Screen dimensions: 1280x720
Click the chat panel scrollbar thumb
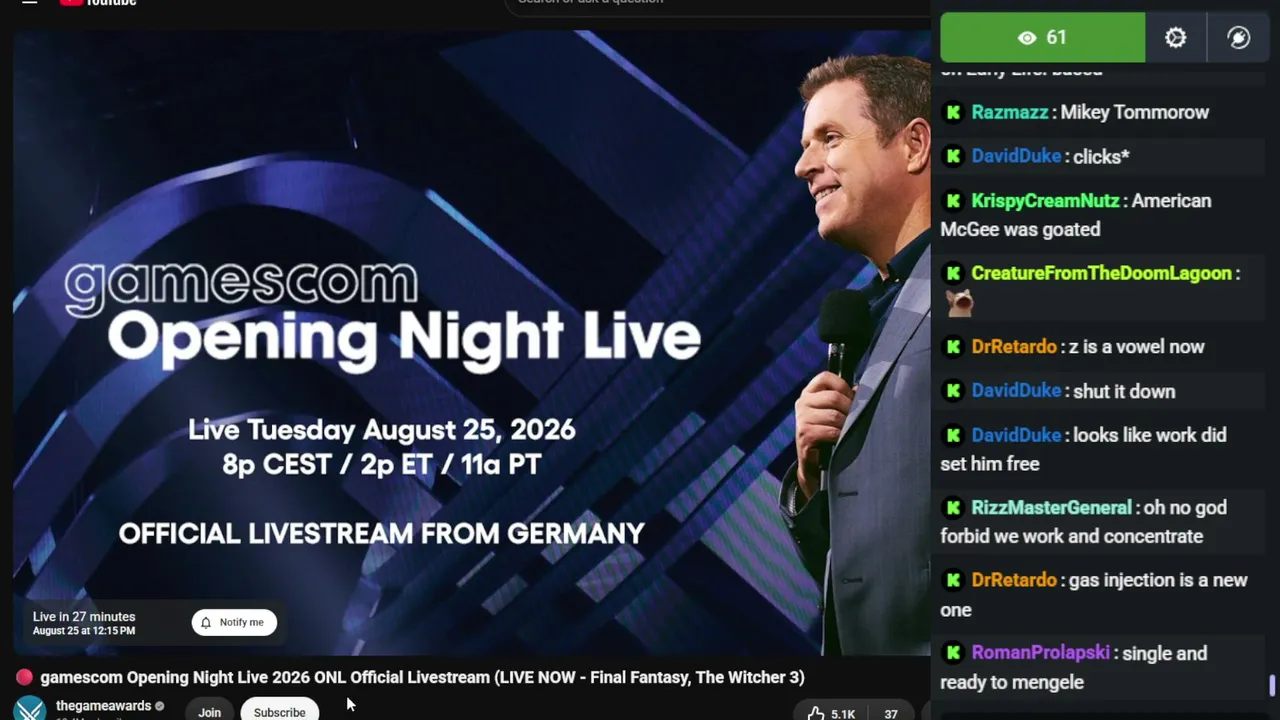(1272, 686)
